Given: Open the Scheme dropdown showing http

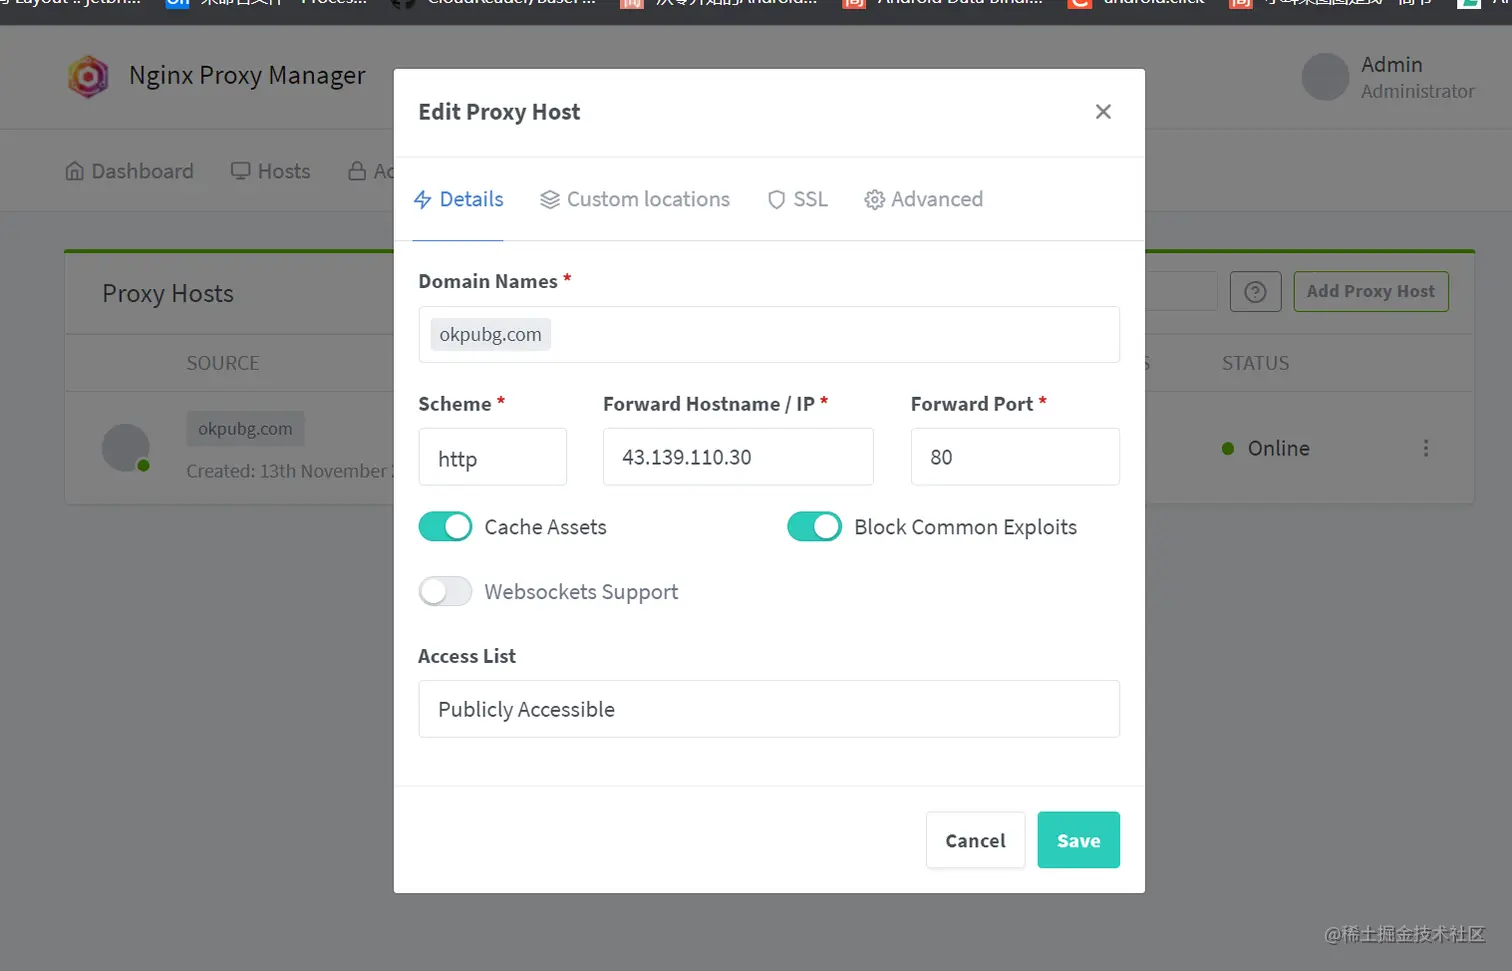Looking at the screenshot, I should [493, 457].
